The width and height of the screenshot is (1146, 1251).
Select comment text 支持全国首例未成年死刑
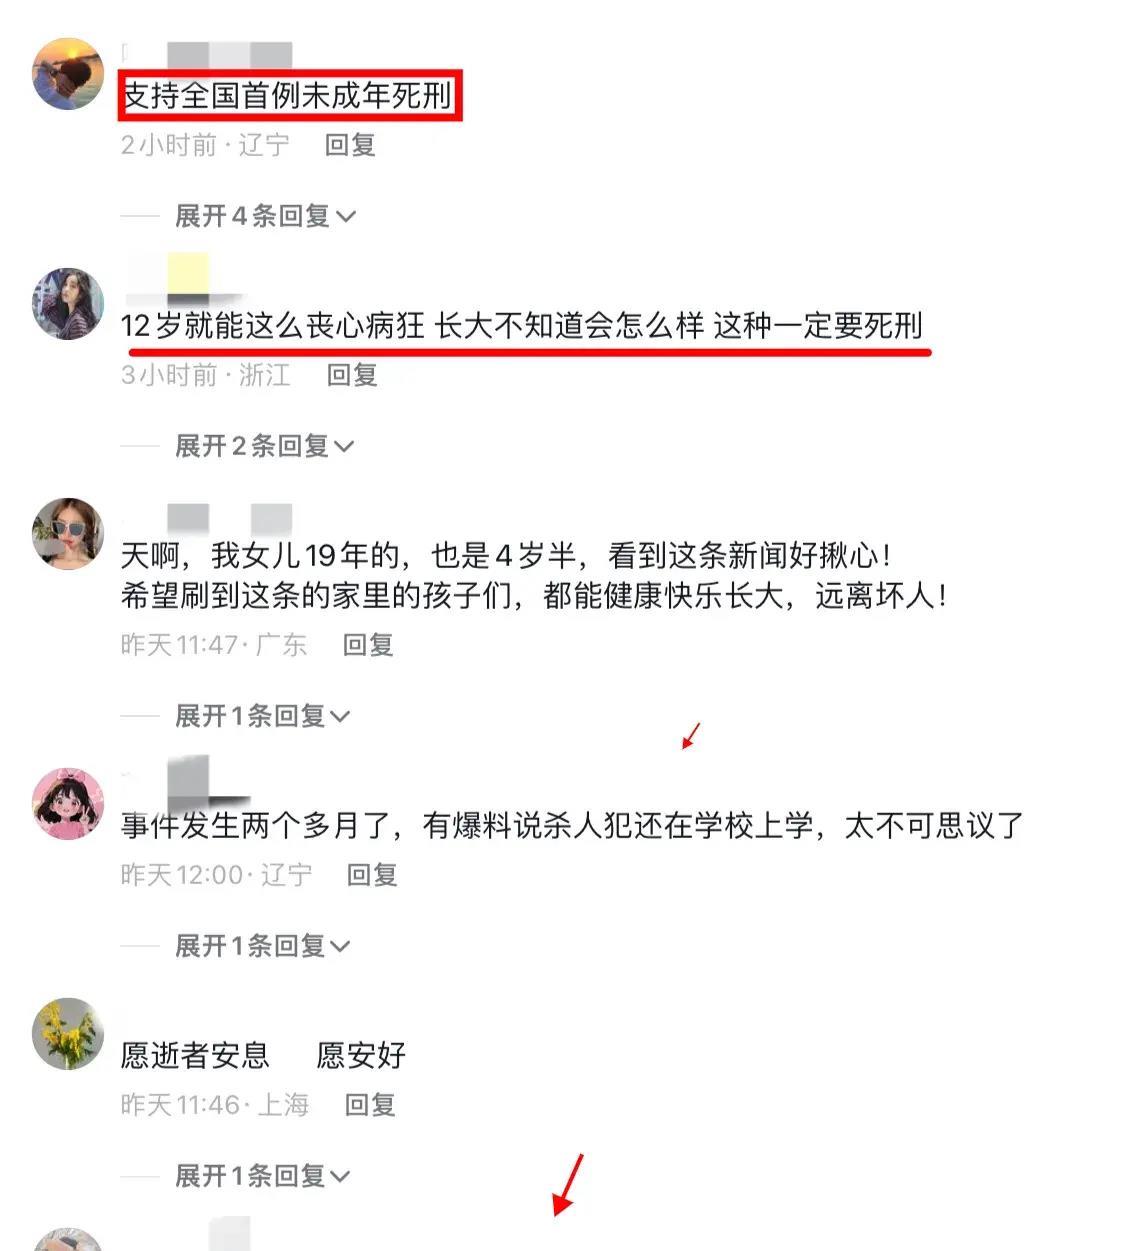[x=288, y=96]
